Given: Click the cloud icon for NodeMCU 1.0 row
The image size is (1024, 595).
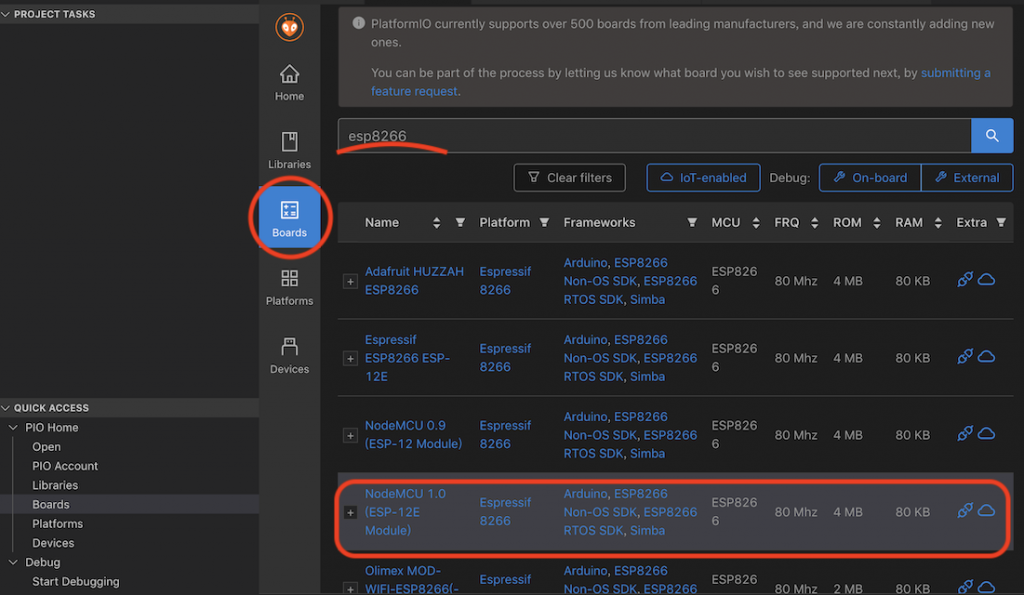Looking at the screenshot, I should click(986, 511).
